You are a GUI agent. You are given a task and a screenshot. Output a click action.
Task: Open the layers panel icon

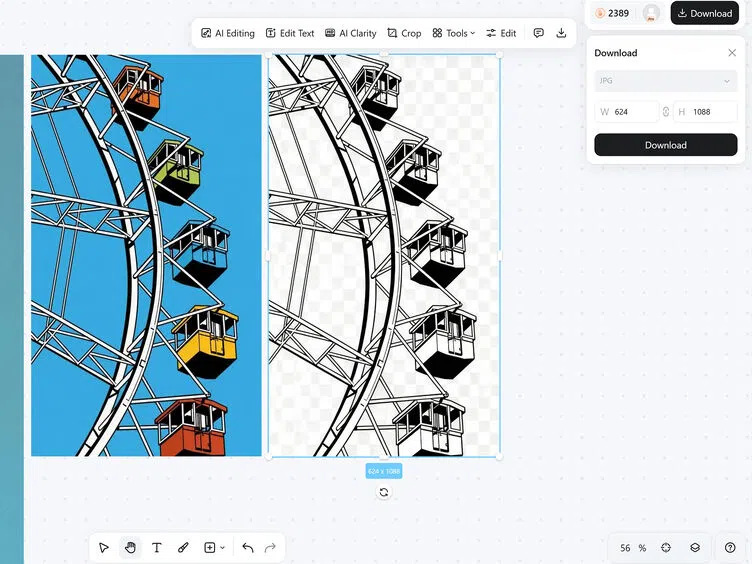695,548
